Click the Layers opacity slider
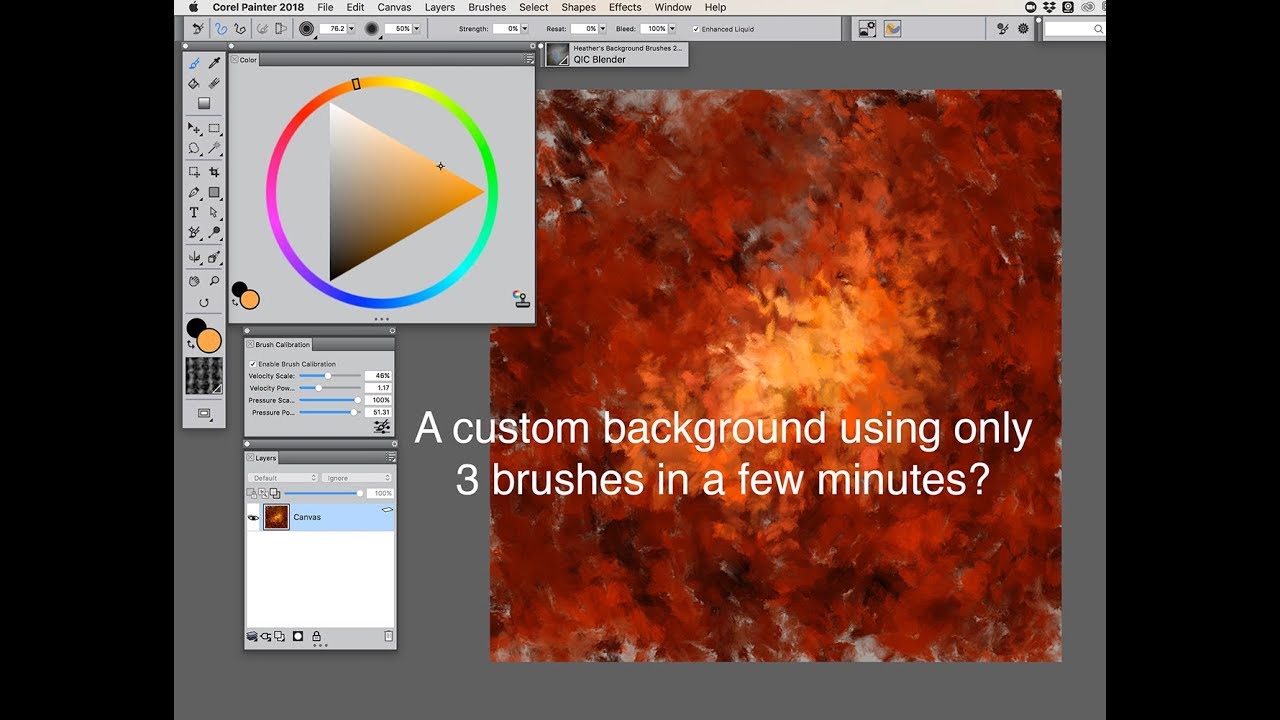Screen dimensions: 1280x720 322,493
